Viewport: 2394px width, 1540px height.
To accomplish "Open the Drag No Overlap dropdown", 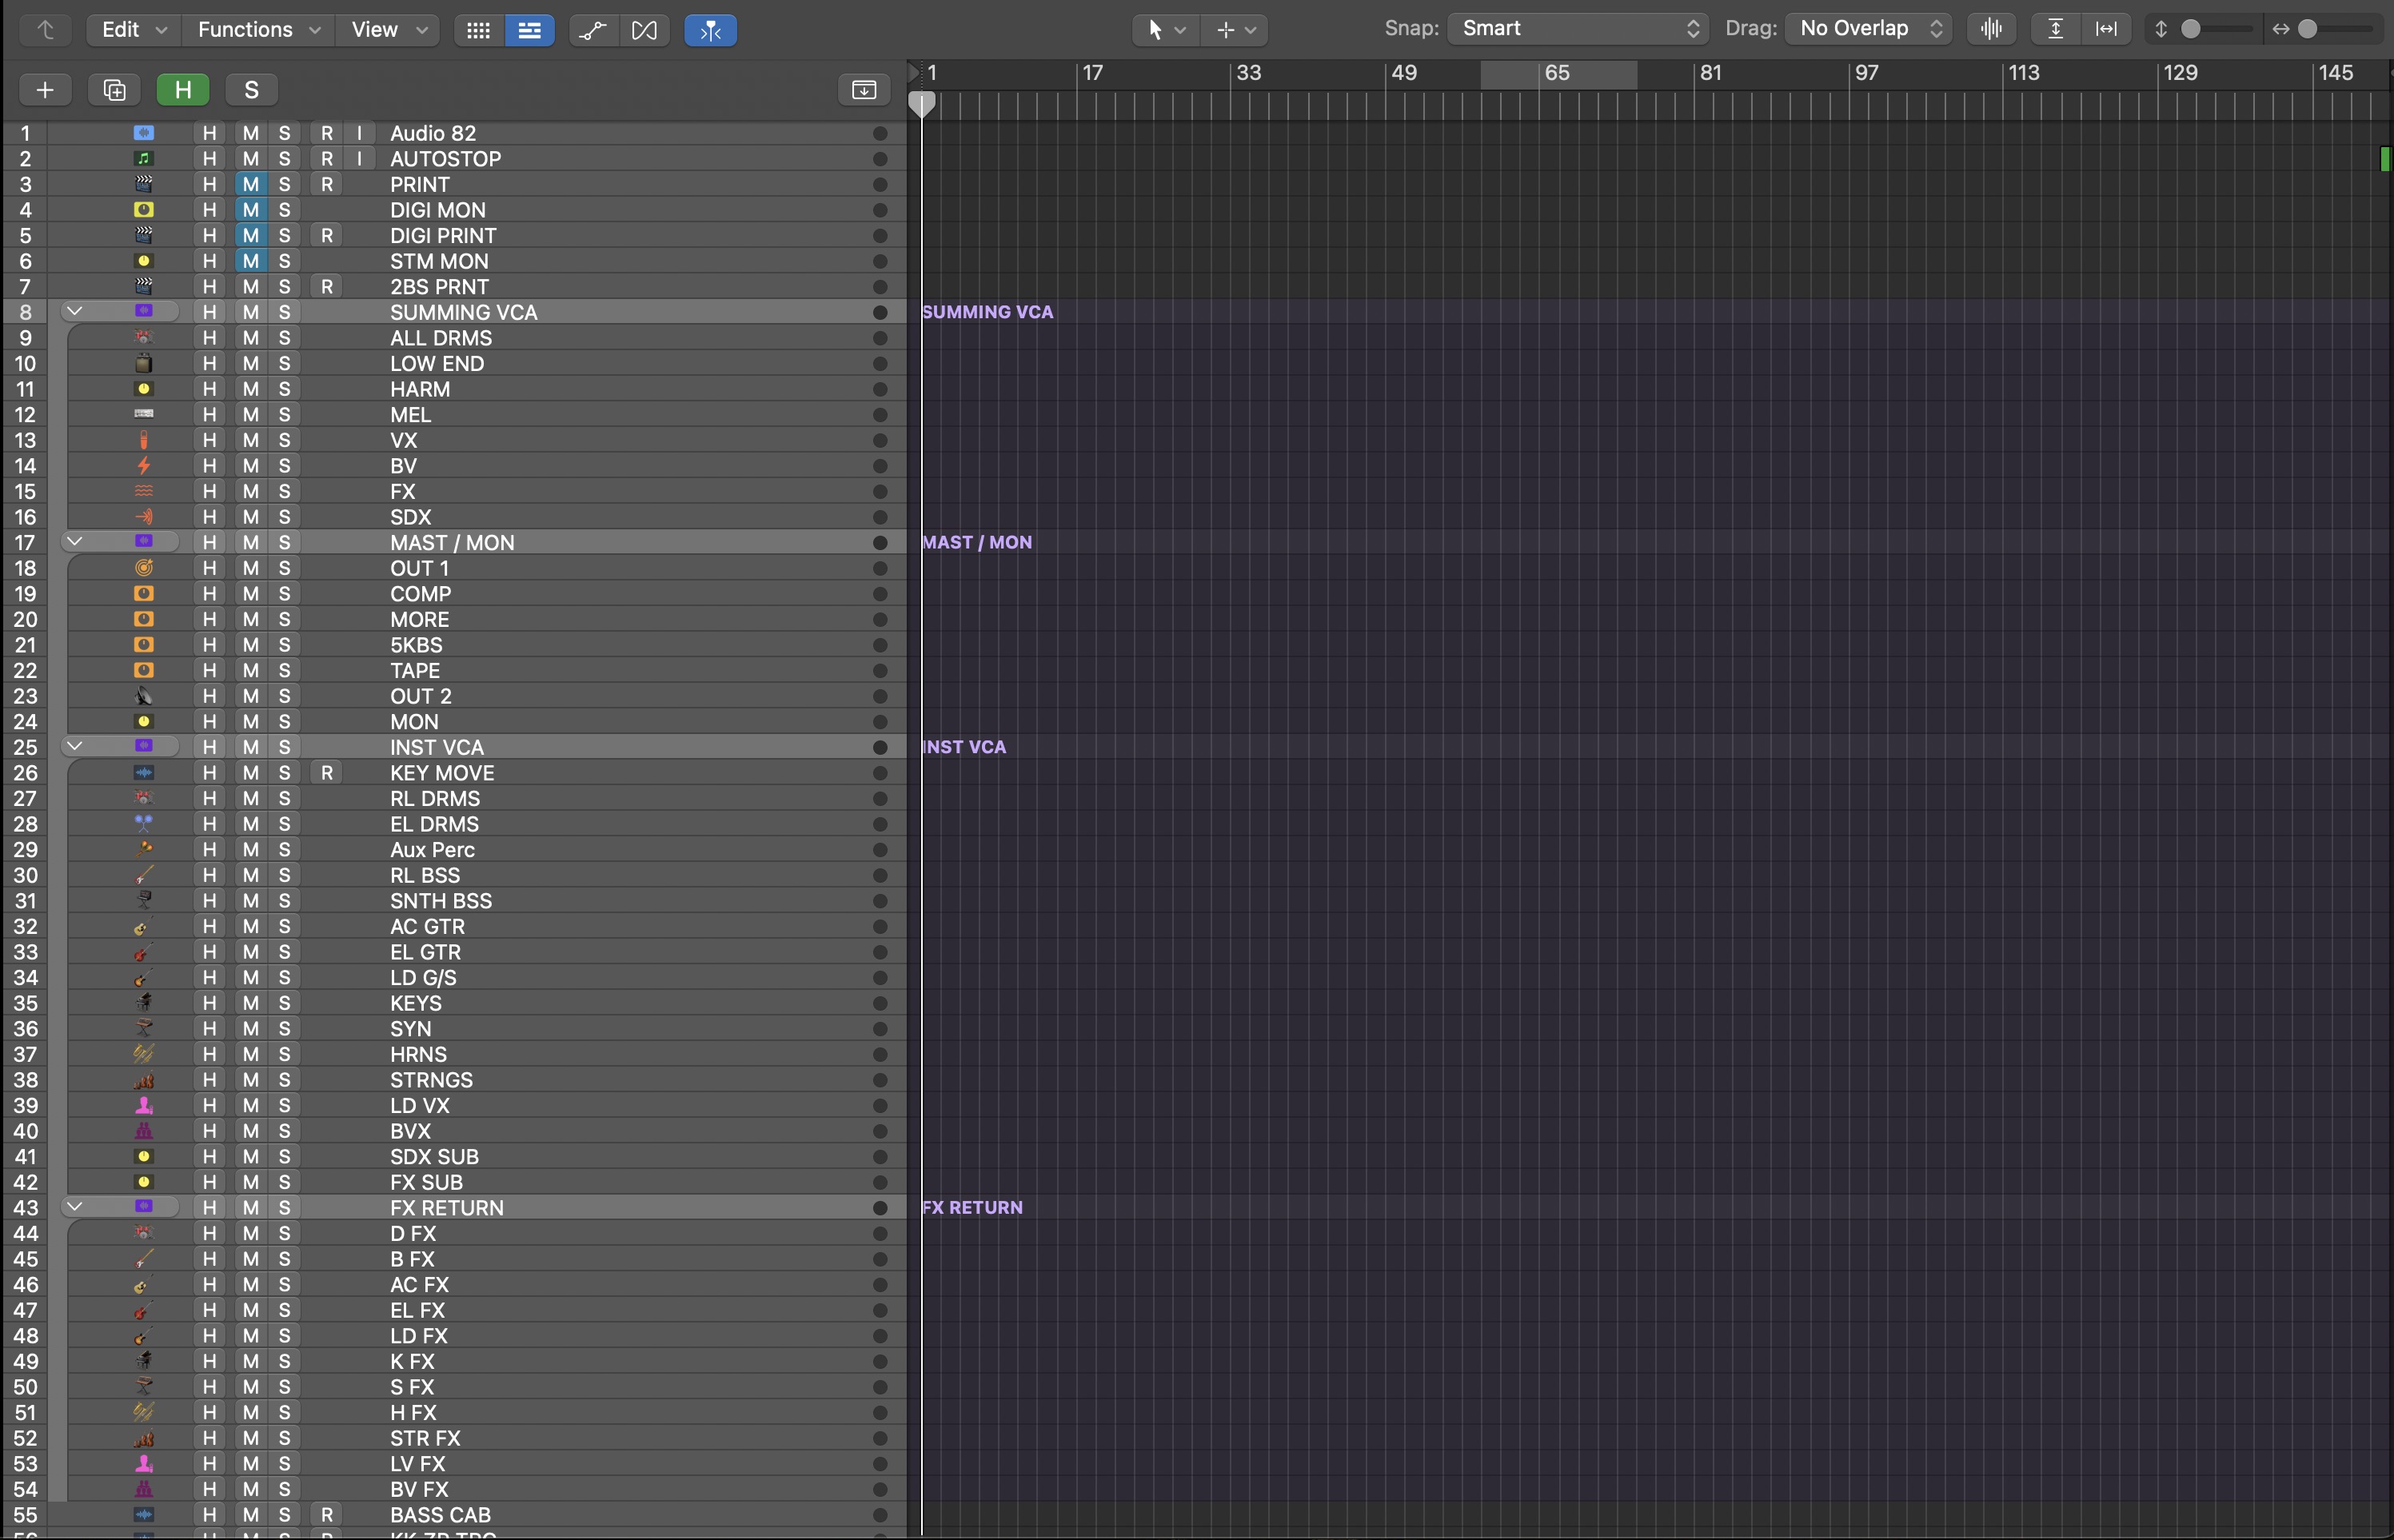I will [1868, 29].
